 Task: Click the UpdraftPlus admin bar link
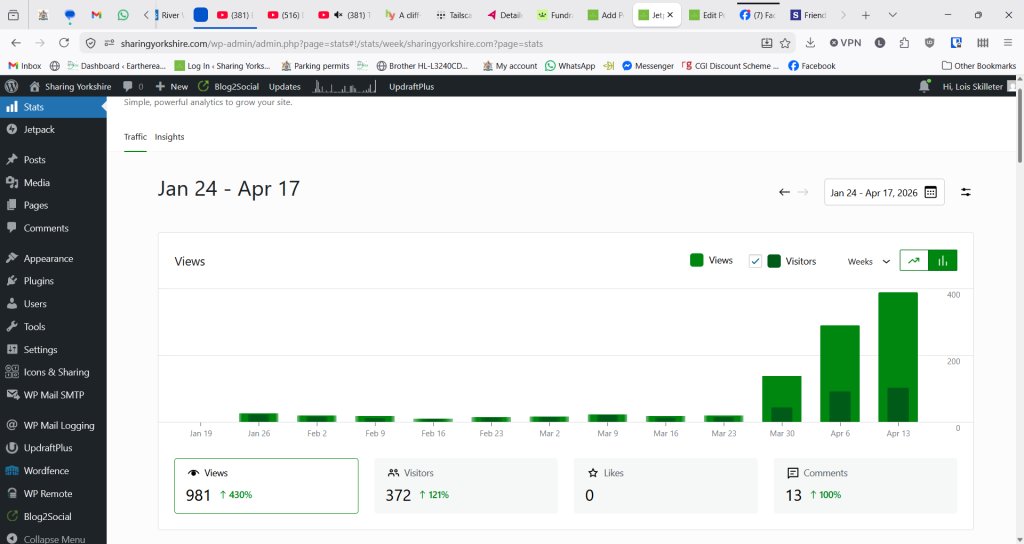tap(411, 87)
